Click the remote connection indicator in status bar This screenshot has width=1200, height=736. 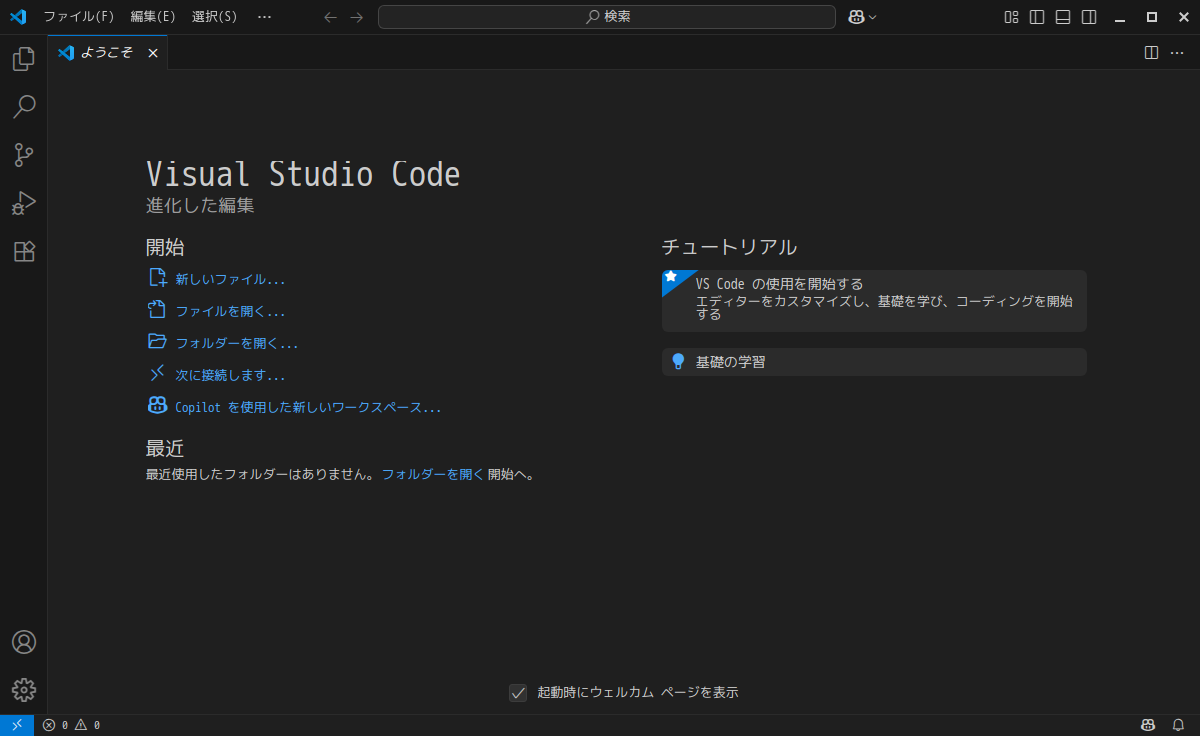[17, 725]
